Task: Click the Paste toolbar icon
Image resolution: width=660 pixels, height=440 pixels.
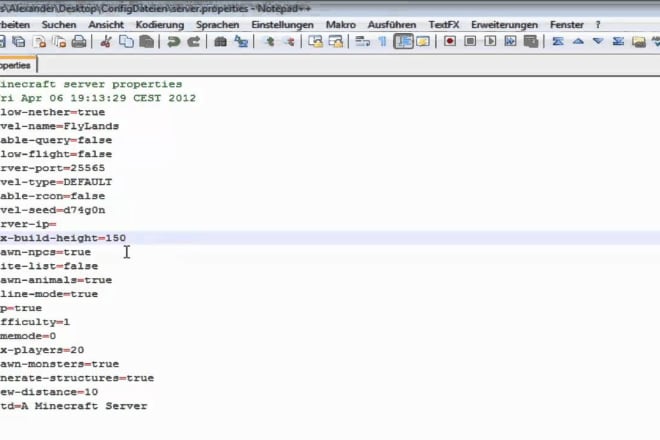Action: 146,42
